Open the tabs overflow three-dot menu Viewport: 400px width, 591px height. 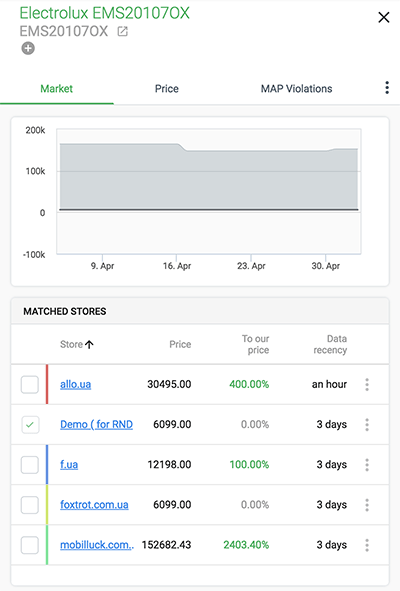point(387,87)
